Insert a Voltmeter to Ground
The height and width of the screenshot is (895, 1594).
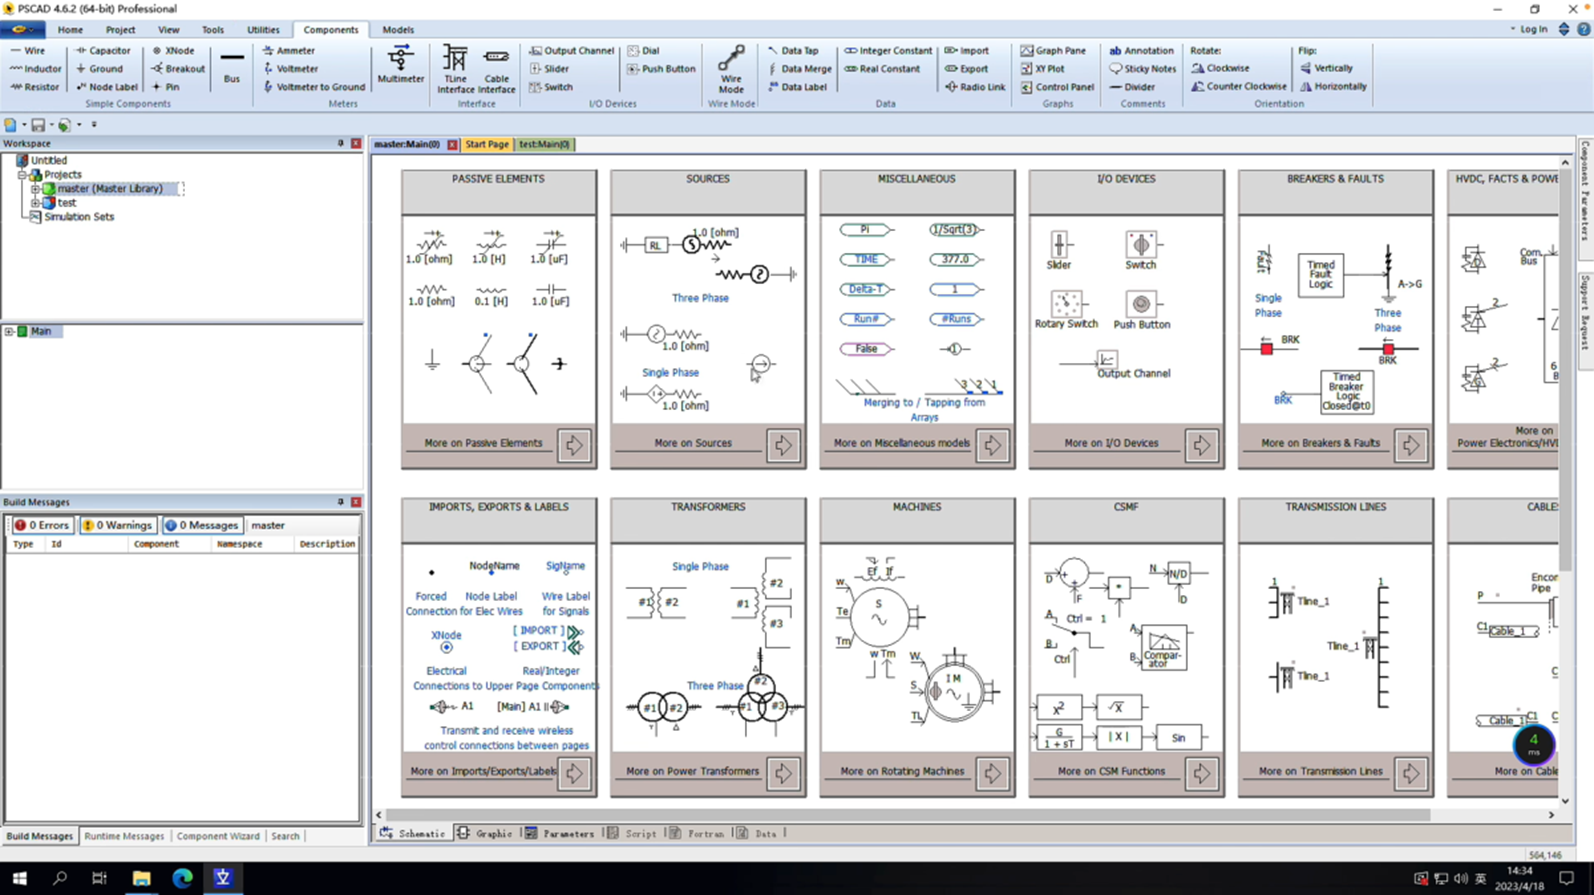[314, 87]
